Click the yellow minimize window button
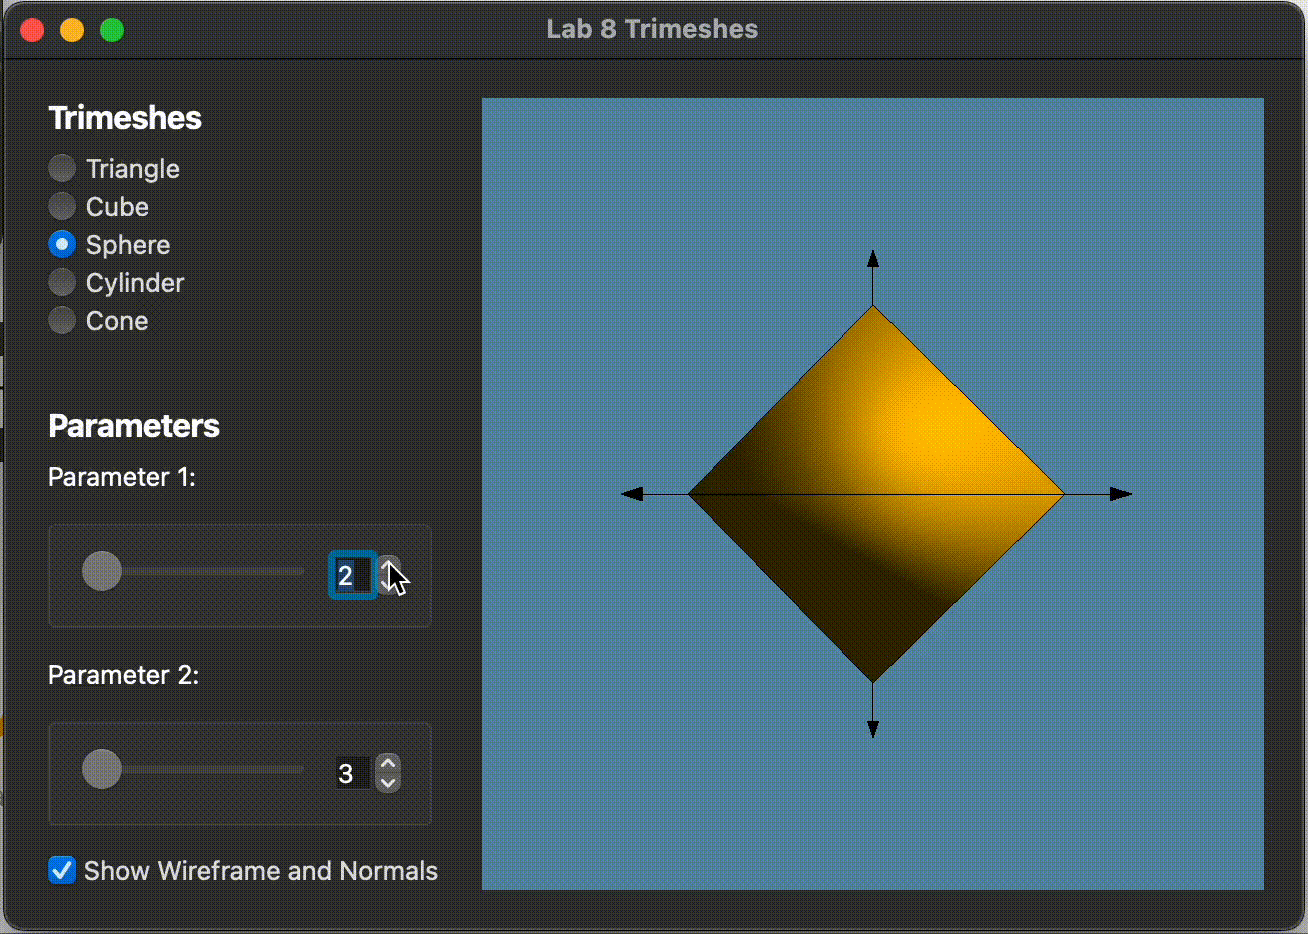Image resolution: width=1308 pixels, height=934 pixels. point(72,30)
